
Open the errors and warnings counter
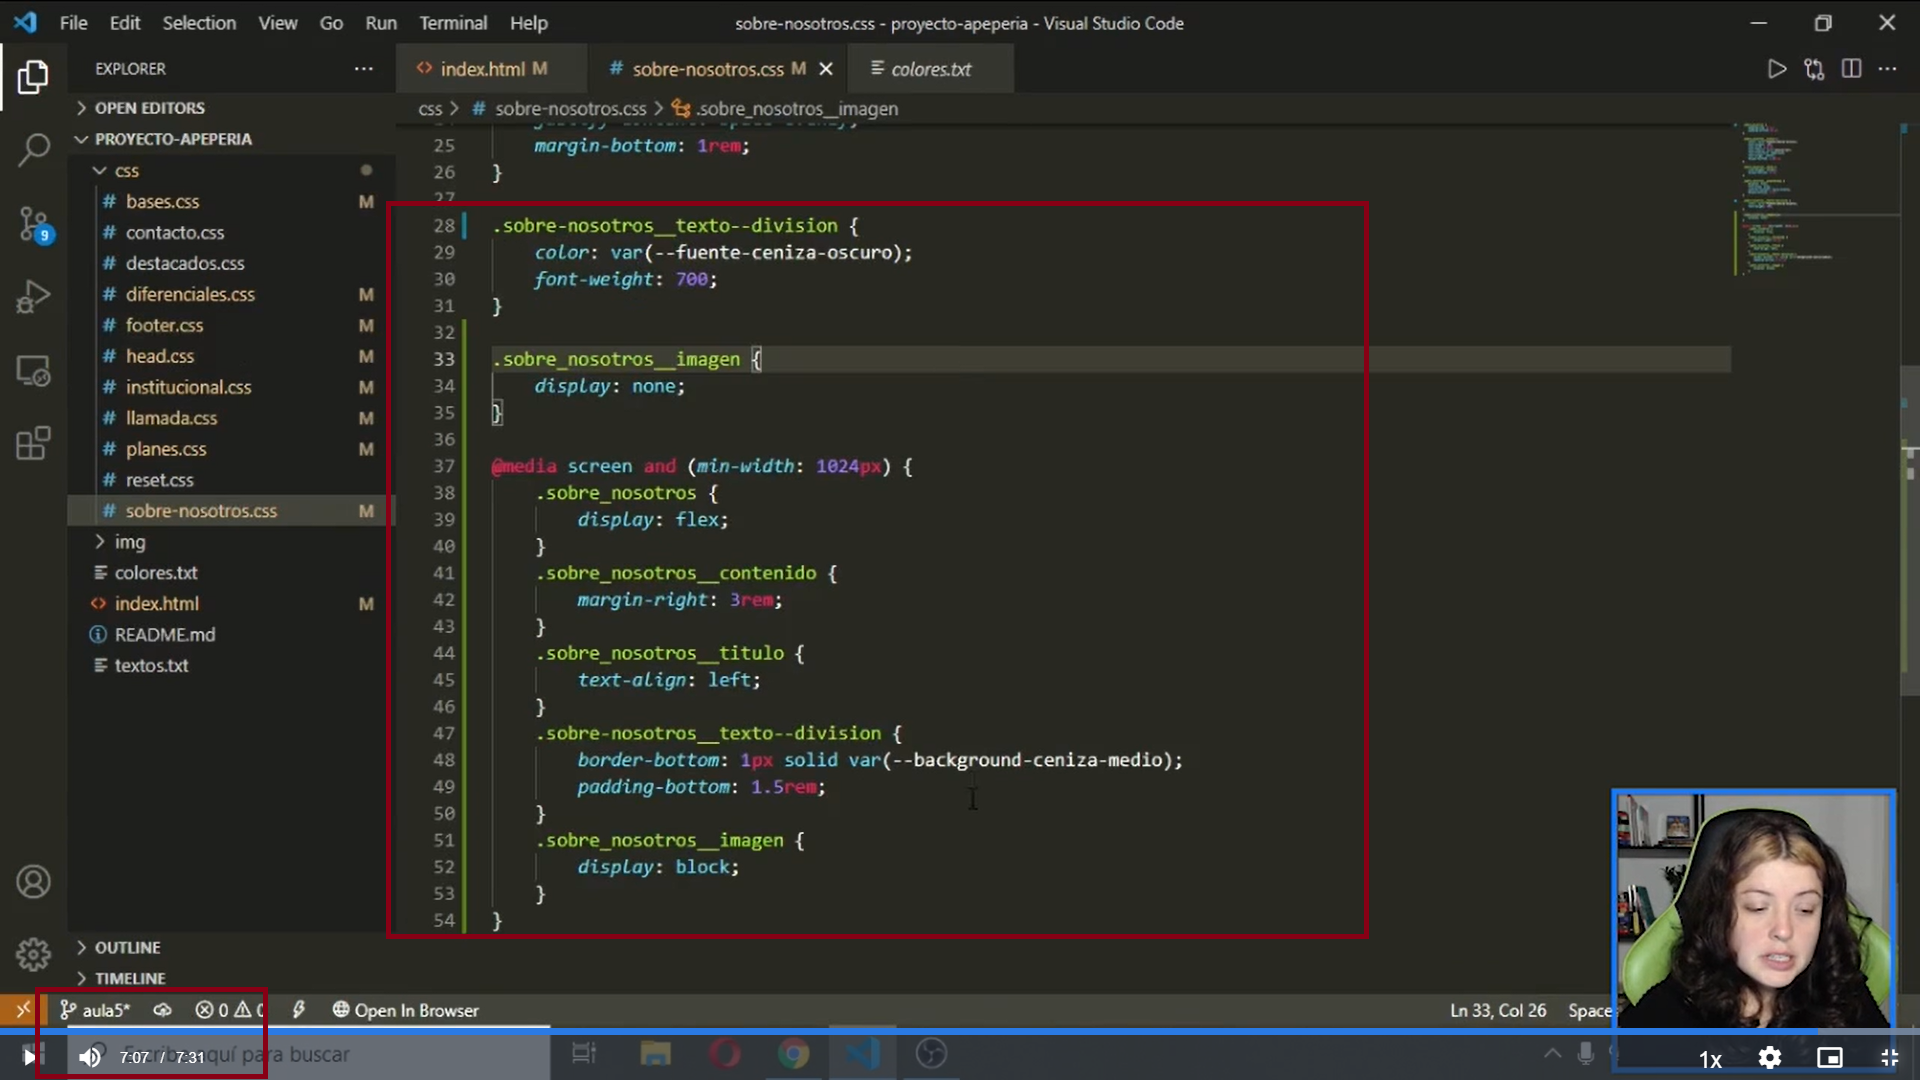pyautogui.click(x=229, y=1010)
